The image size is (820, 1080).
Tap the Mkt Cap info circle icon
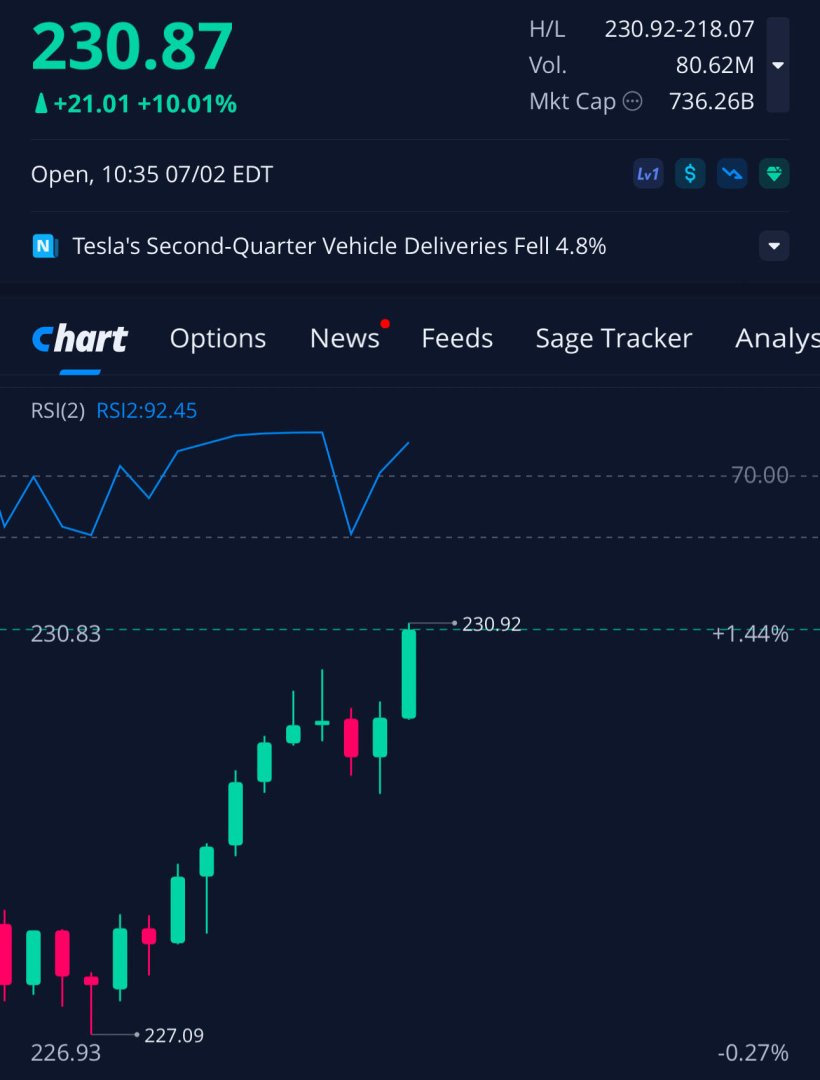(632, 102)
